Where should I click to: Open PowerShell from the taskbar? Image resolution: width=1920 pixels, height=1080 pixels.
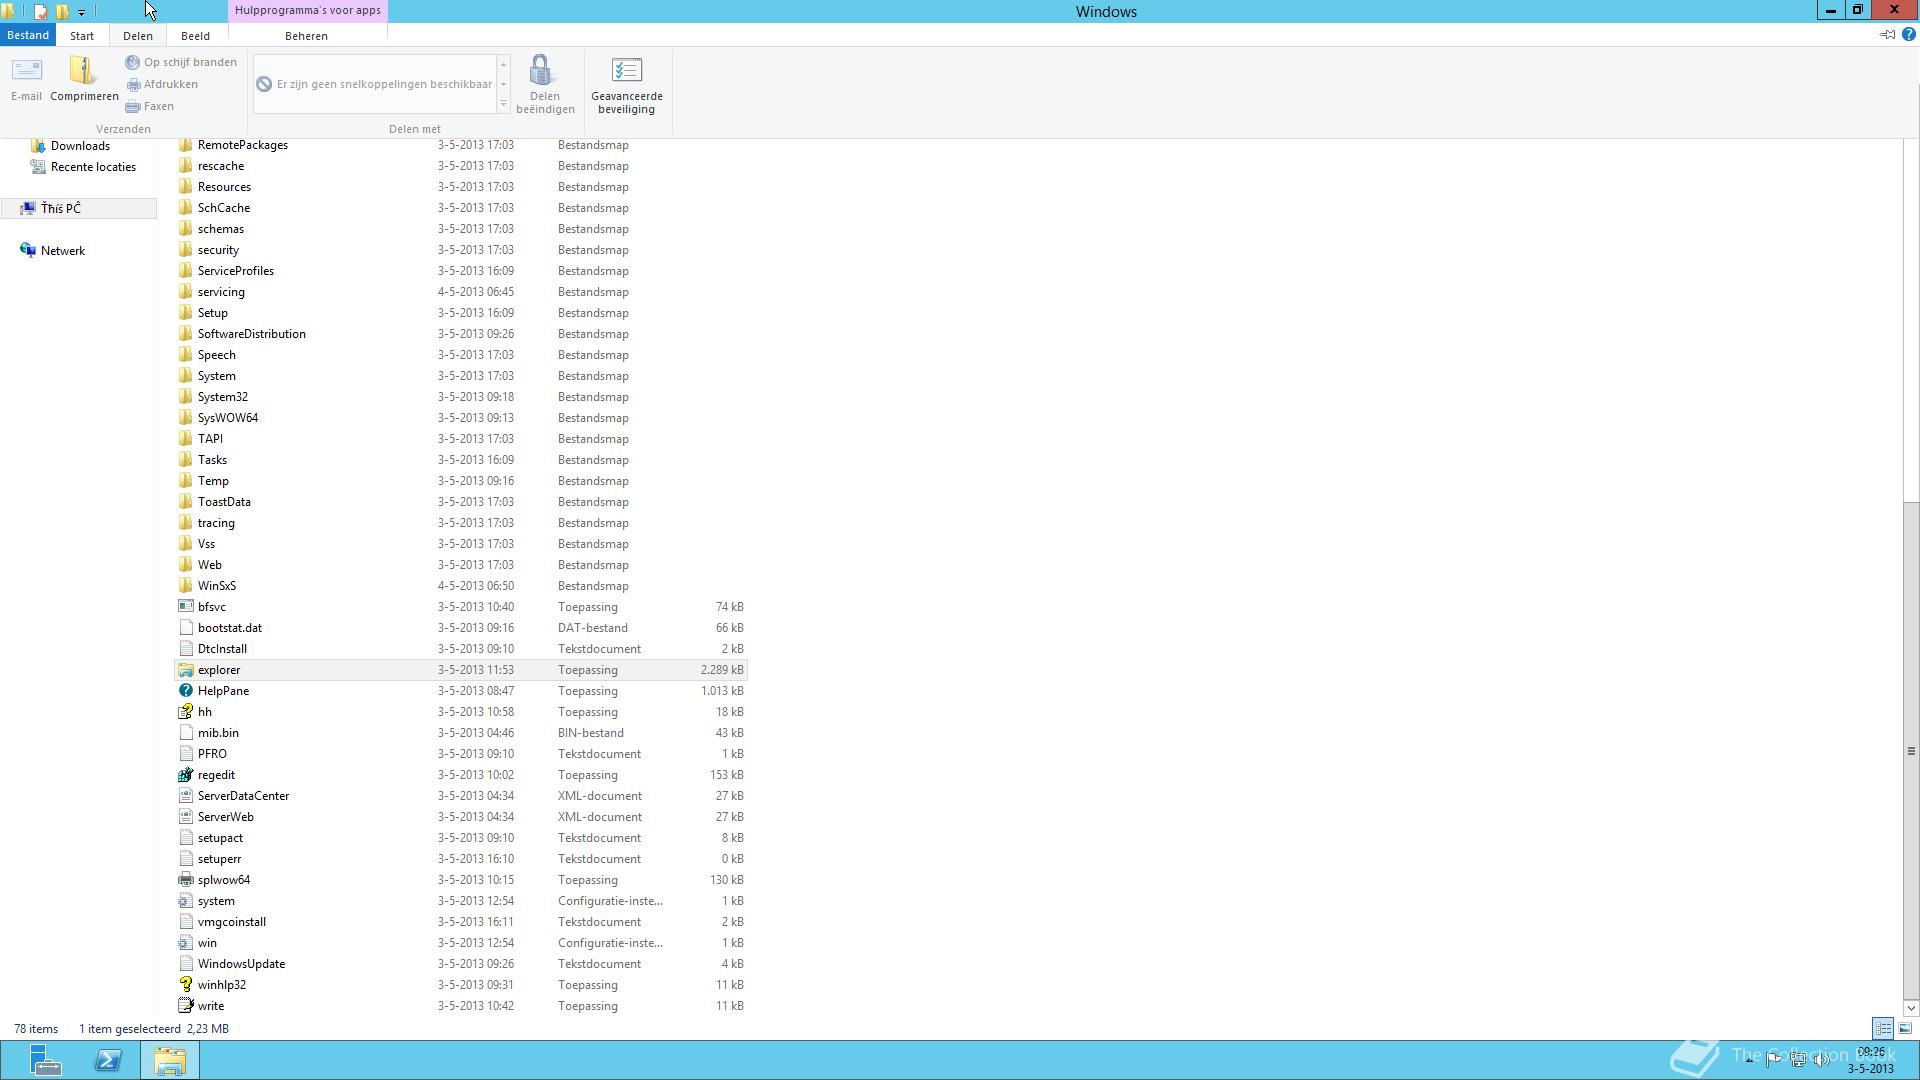108,1060
